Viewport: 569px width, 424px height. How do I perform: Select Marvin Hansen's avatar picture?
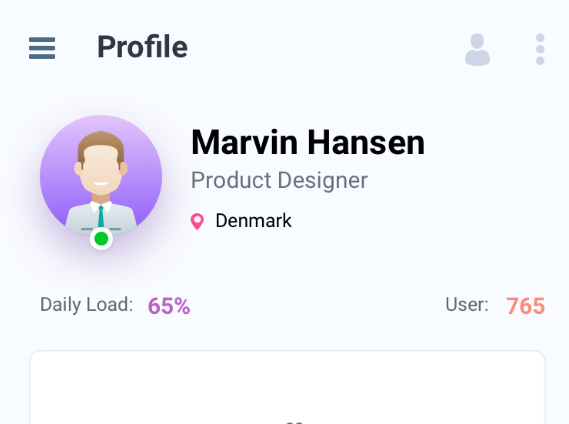[x=101, y=176]
